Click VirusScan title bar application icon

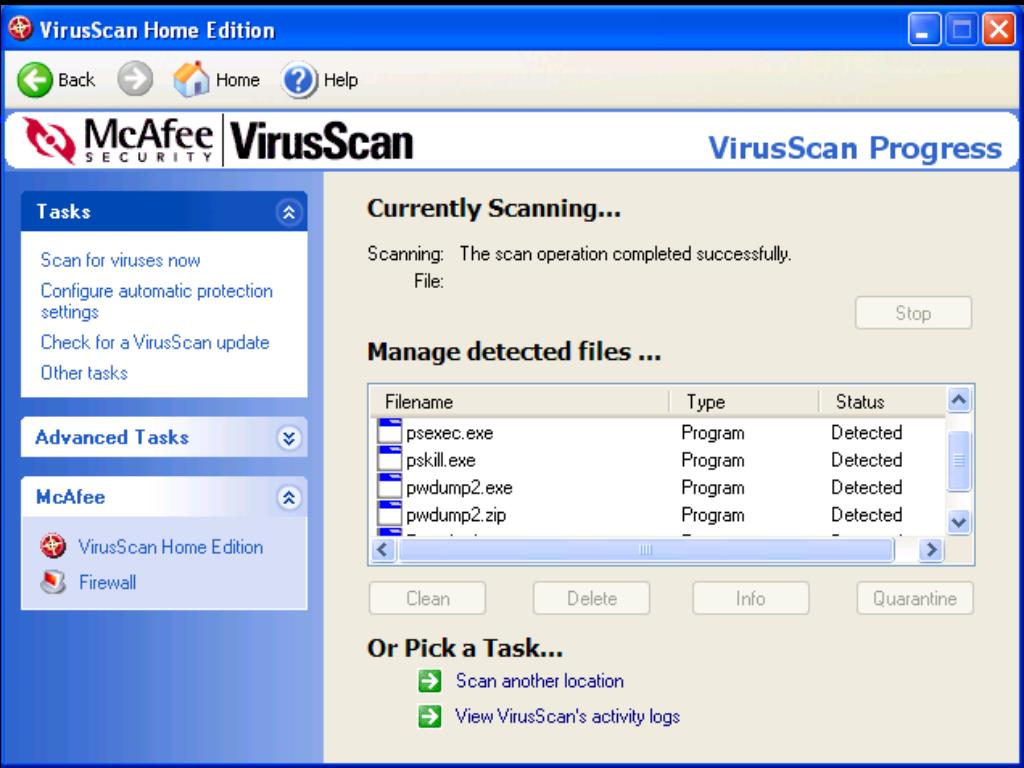(x=20, y=29)
